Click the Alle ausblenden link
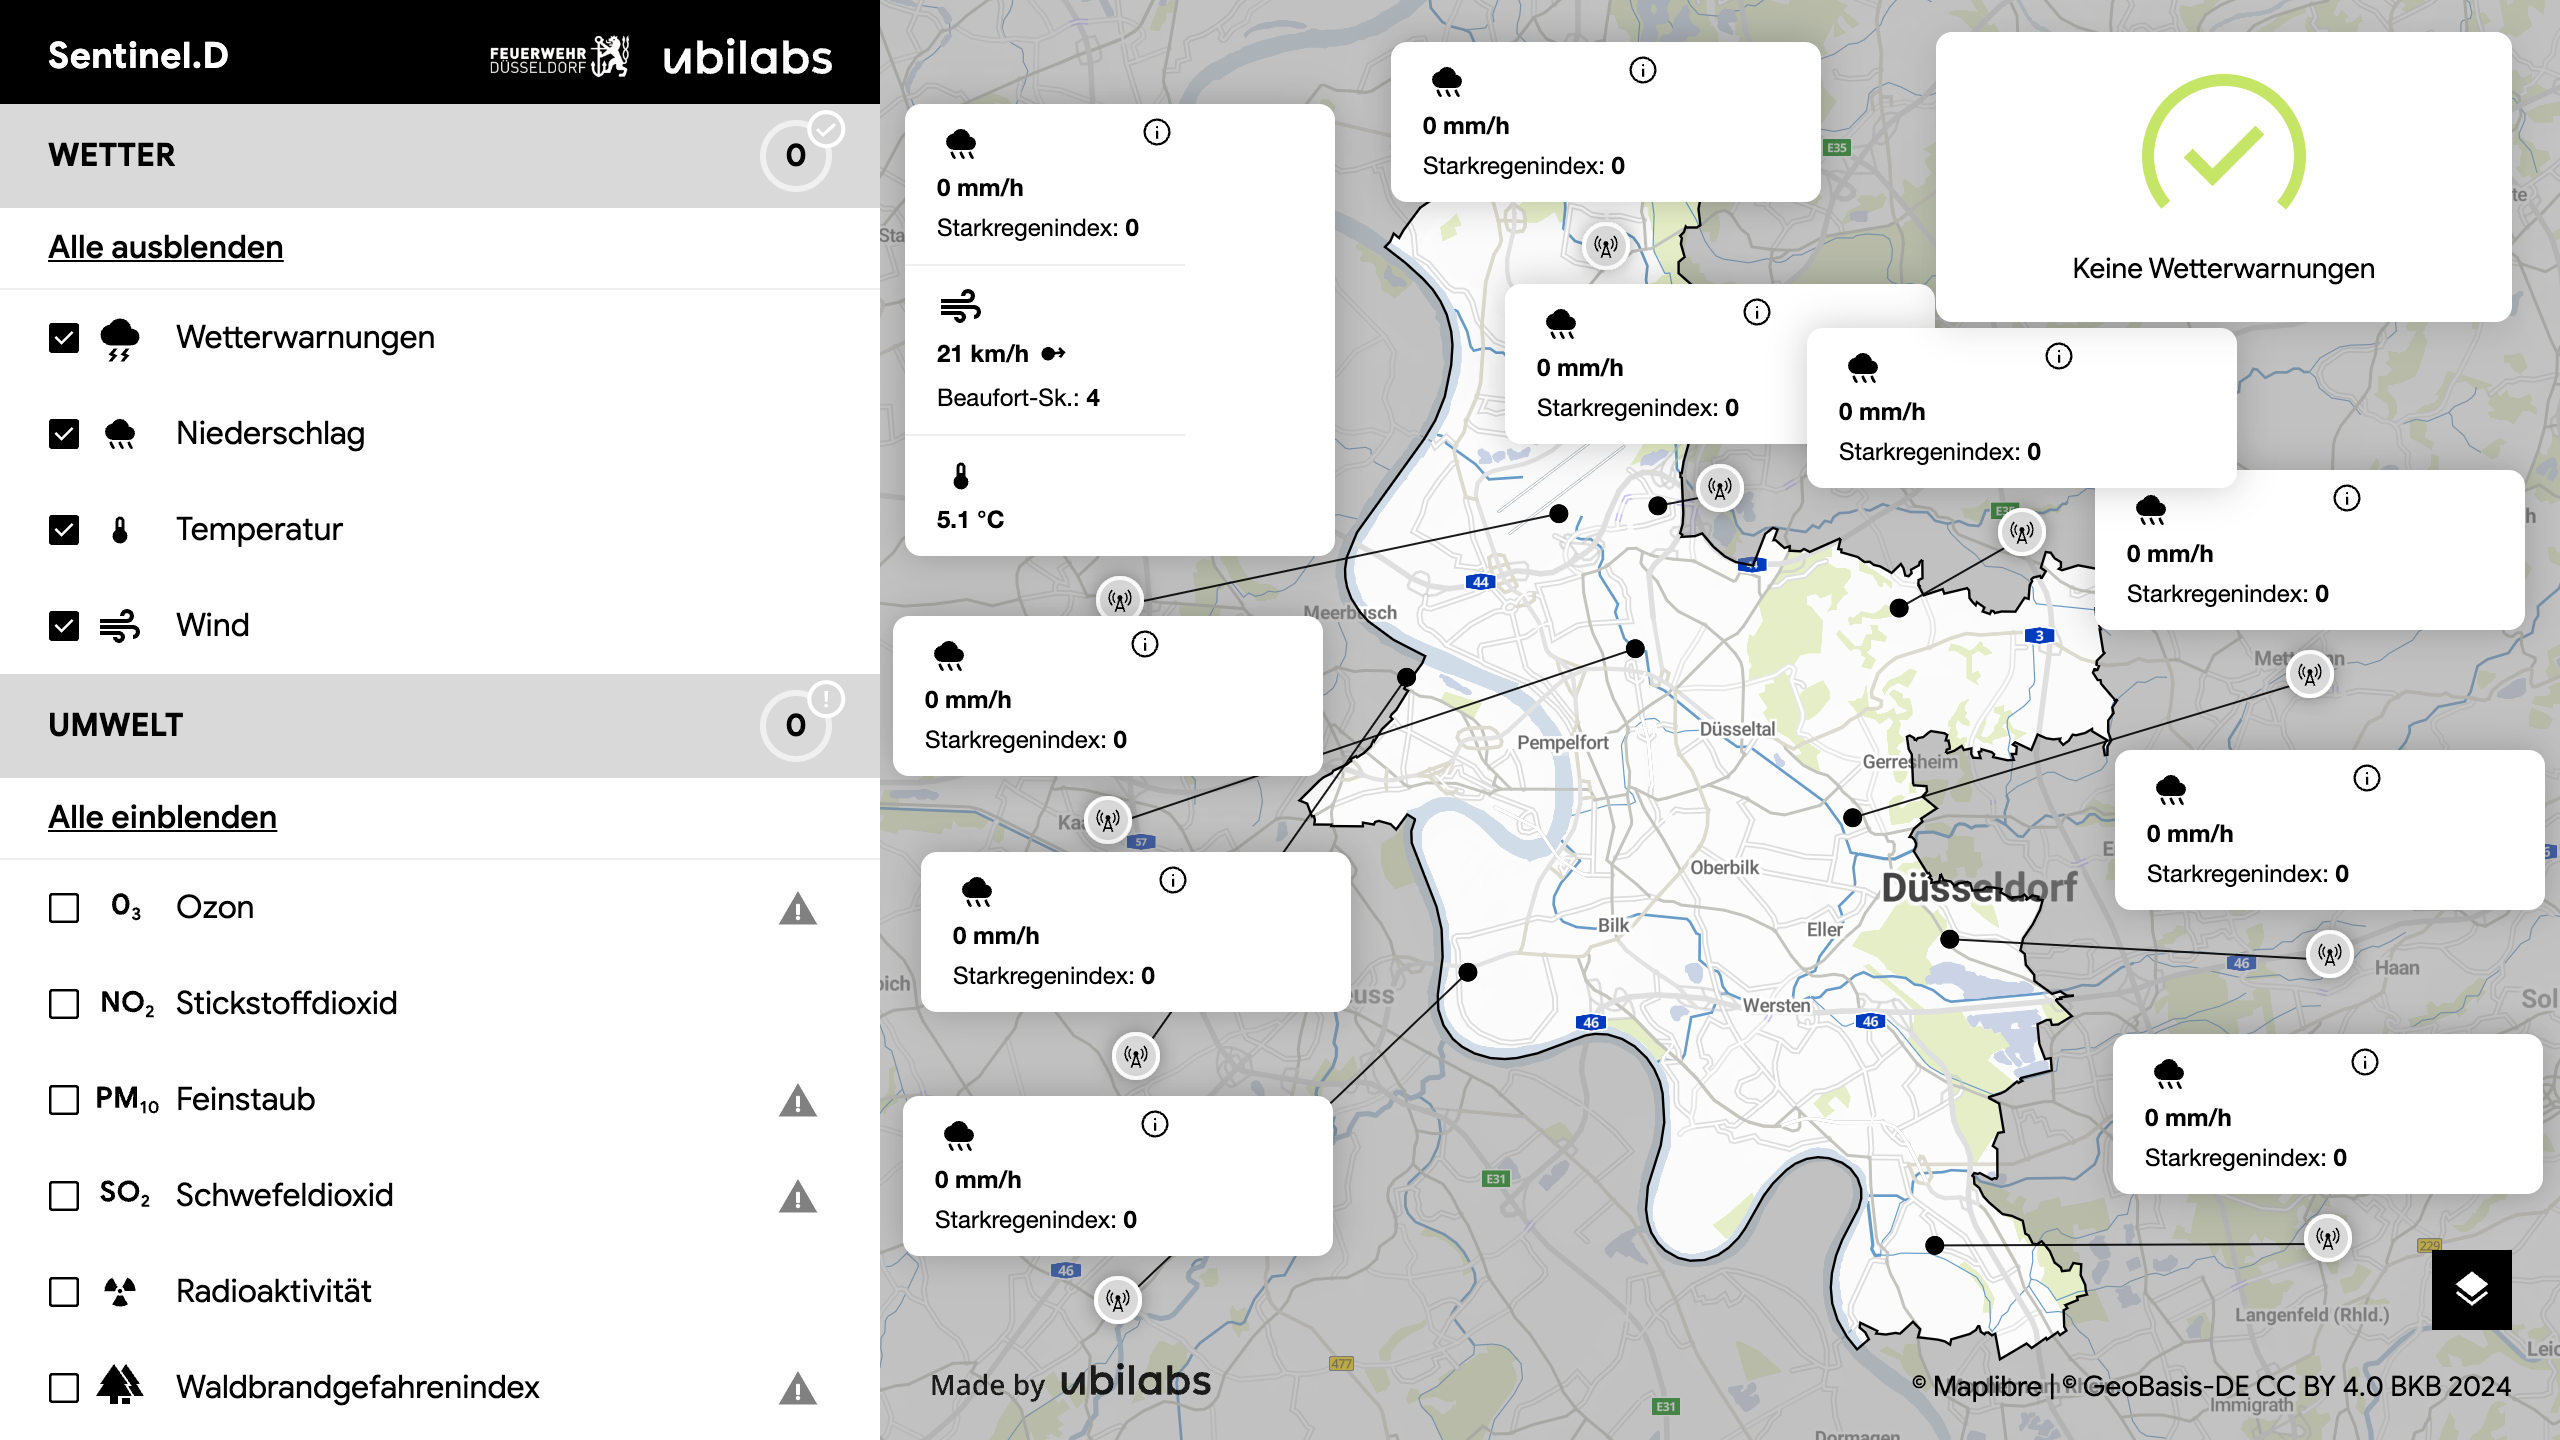2560x1440 pixels. 166,247
